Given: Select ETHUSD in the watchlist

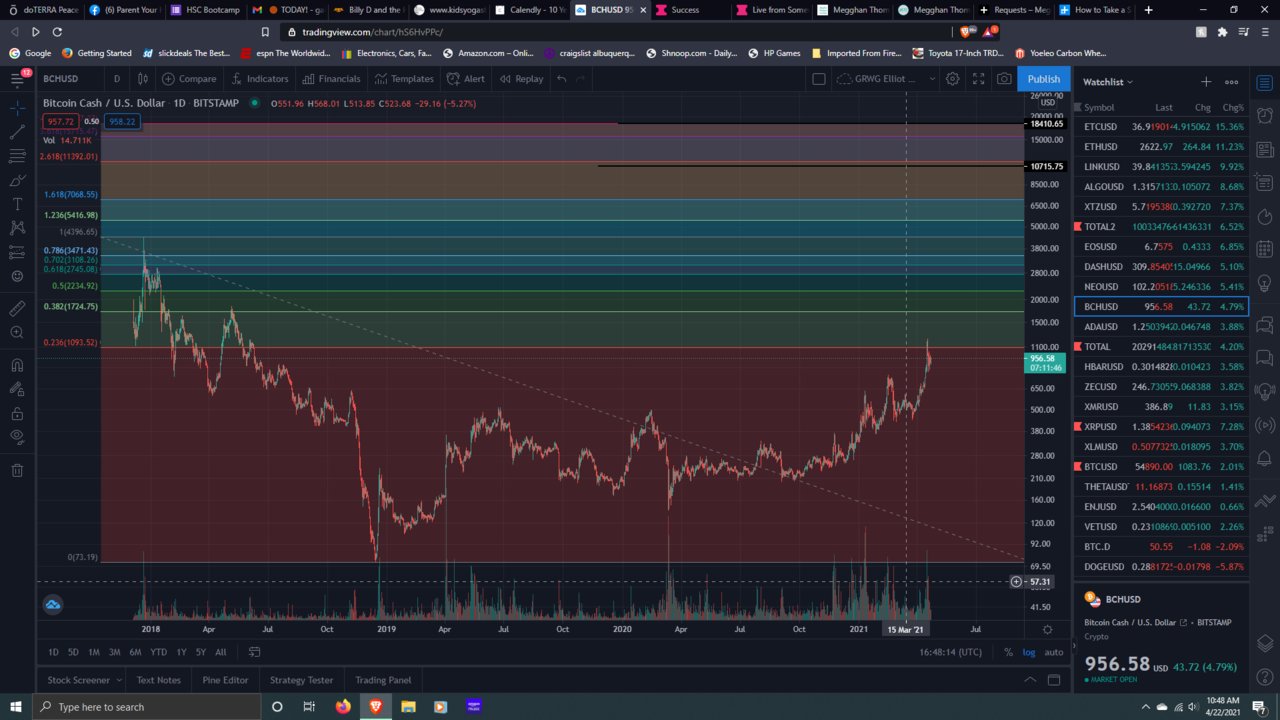Looking at the screenshot, I should [x=1161, y=147].
